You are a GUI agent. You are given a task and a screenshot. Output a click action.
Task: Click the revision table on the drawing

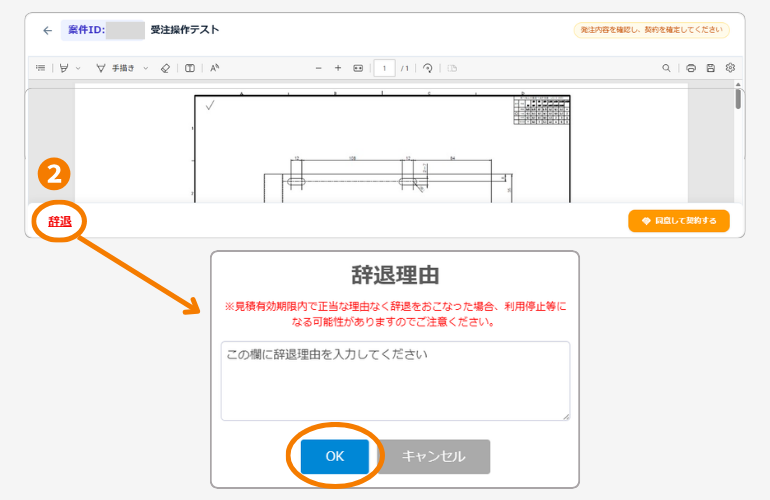[542, 111]
